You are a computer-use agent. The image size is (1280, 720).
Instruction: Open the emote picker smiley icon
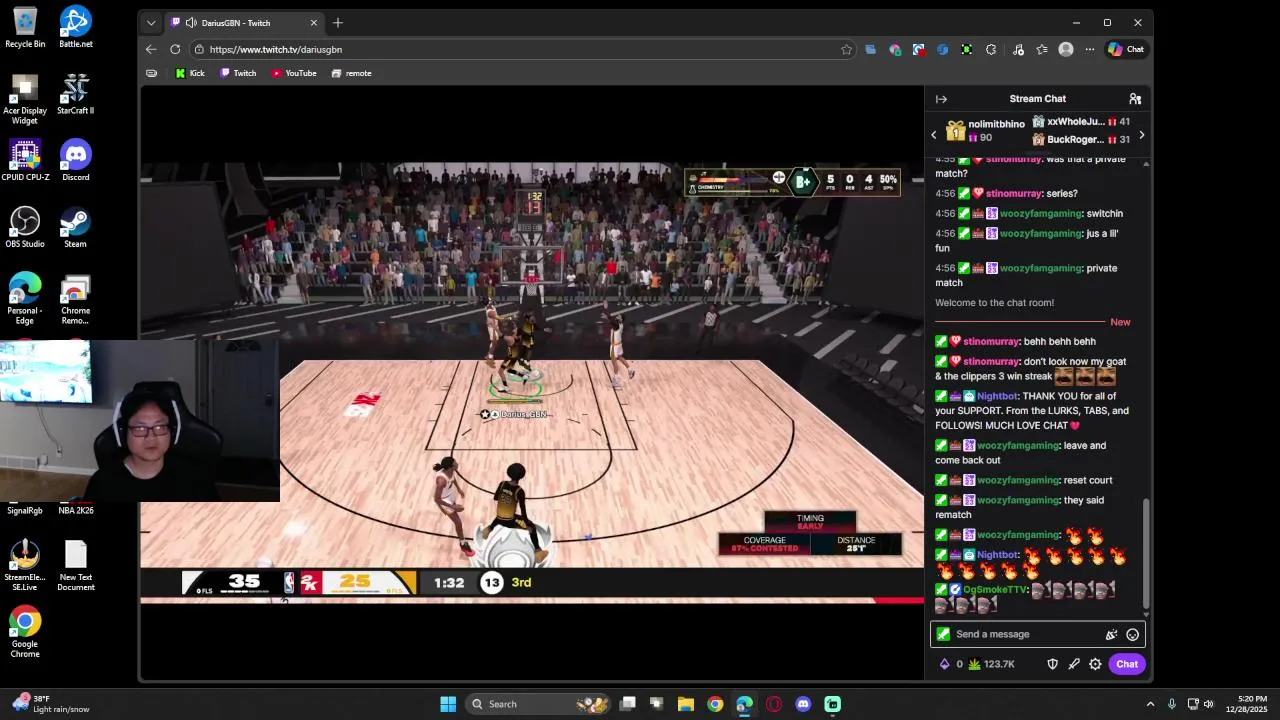pyautogui.click(x=1132, y=634)
